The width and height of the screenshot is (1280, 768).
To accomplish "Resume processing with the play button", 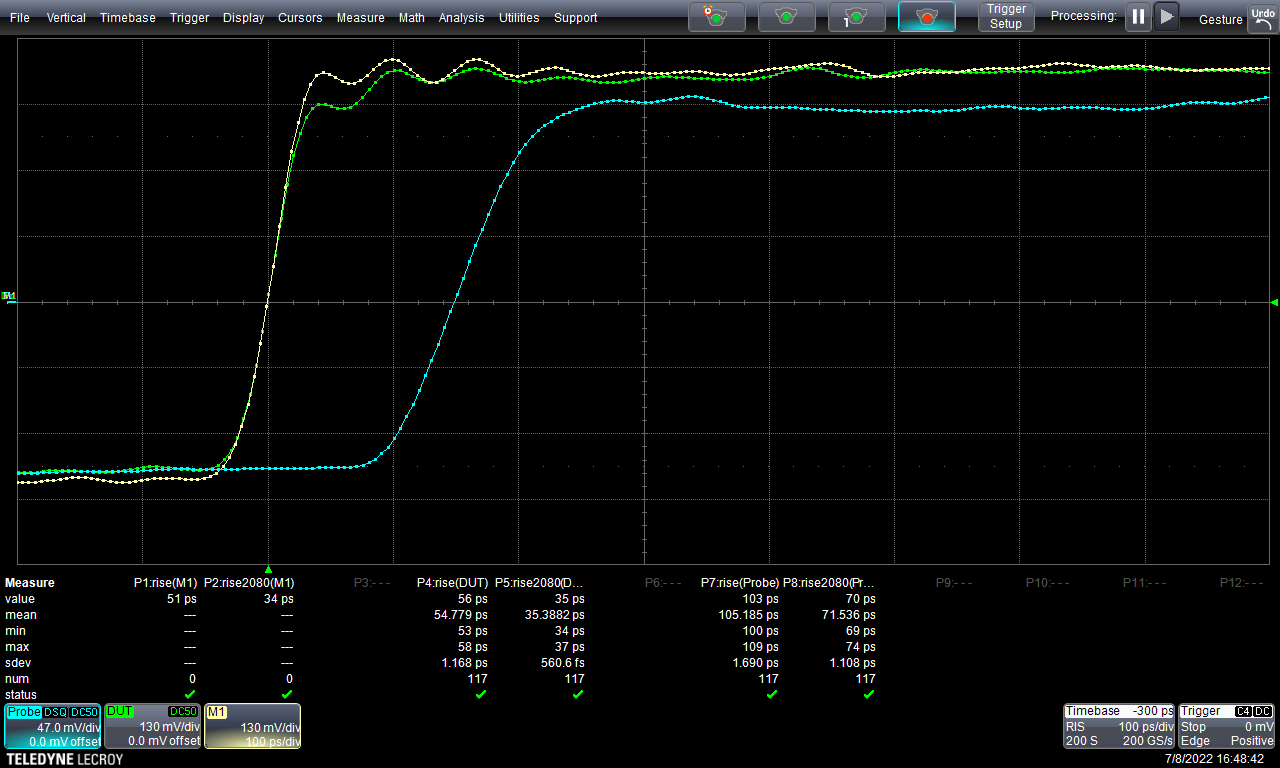I will click(1166, 16).
